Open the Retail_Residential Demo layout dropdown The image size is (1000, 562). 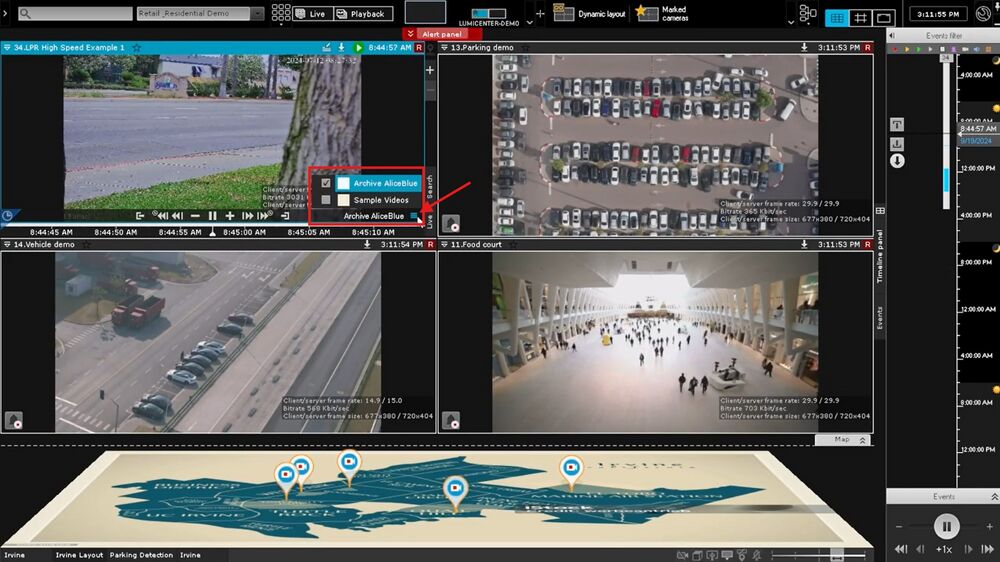pyautogui.click(x=257, y=14)
